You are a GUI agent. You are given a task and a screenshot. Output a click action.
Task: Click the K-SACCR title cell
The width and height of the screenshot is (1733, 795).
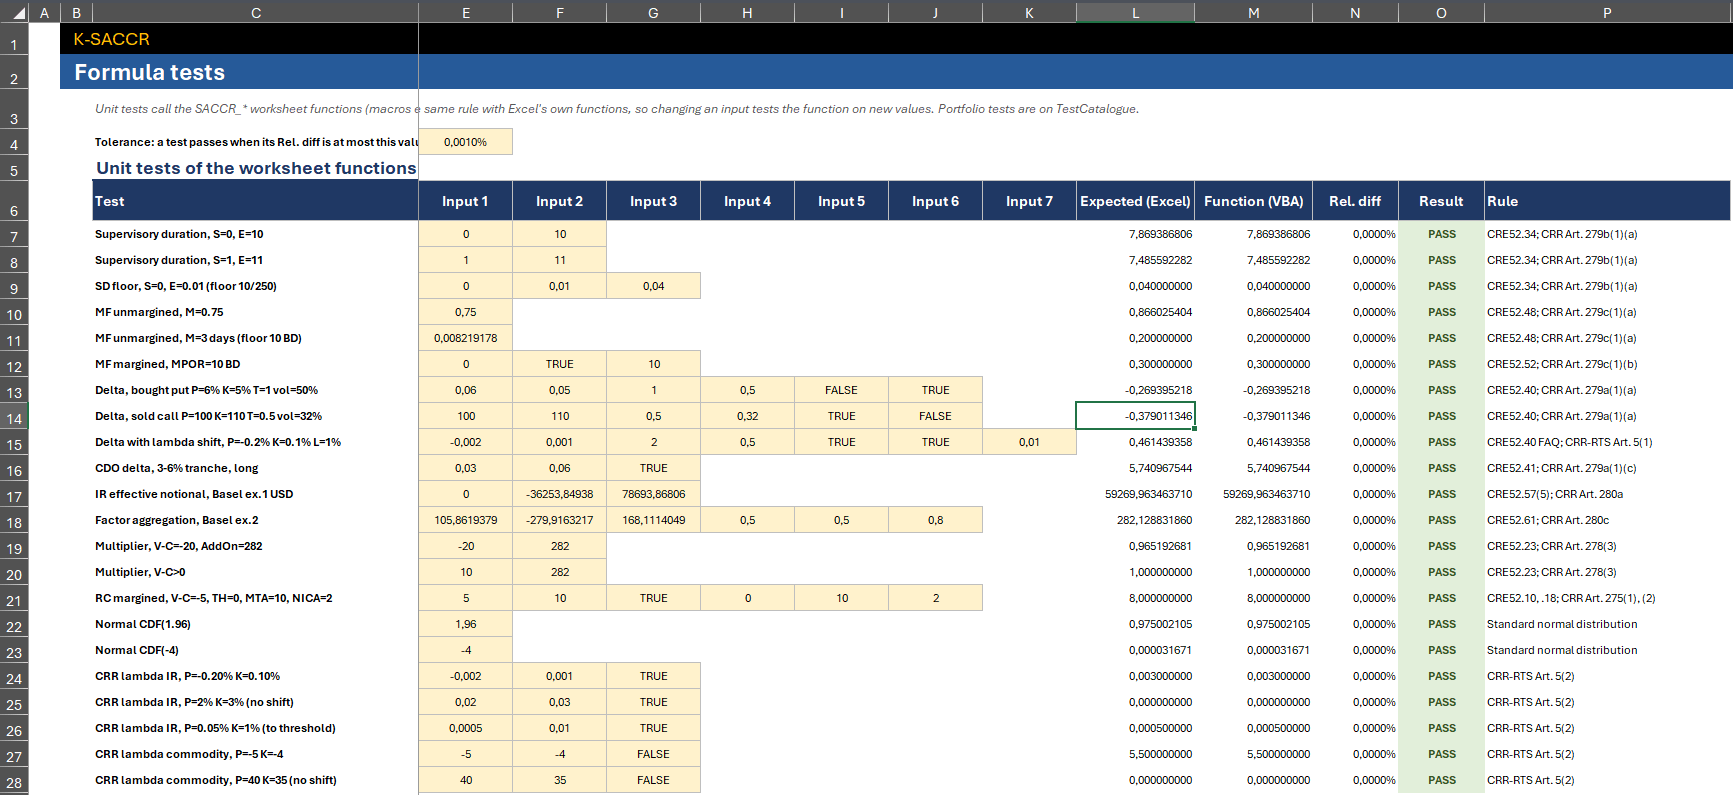coord(112,39)
